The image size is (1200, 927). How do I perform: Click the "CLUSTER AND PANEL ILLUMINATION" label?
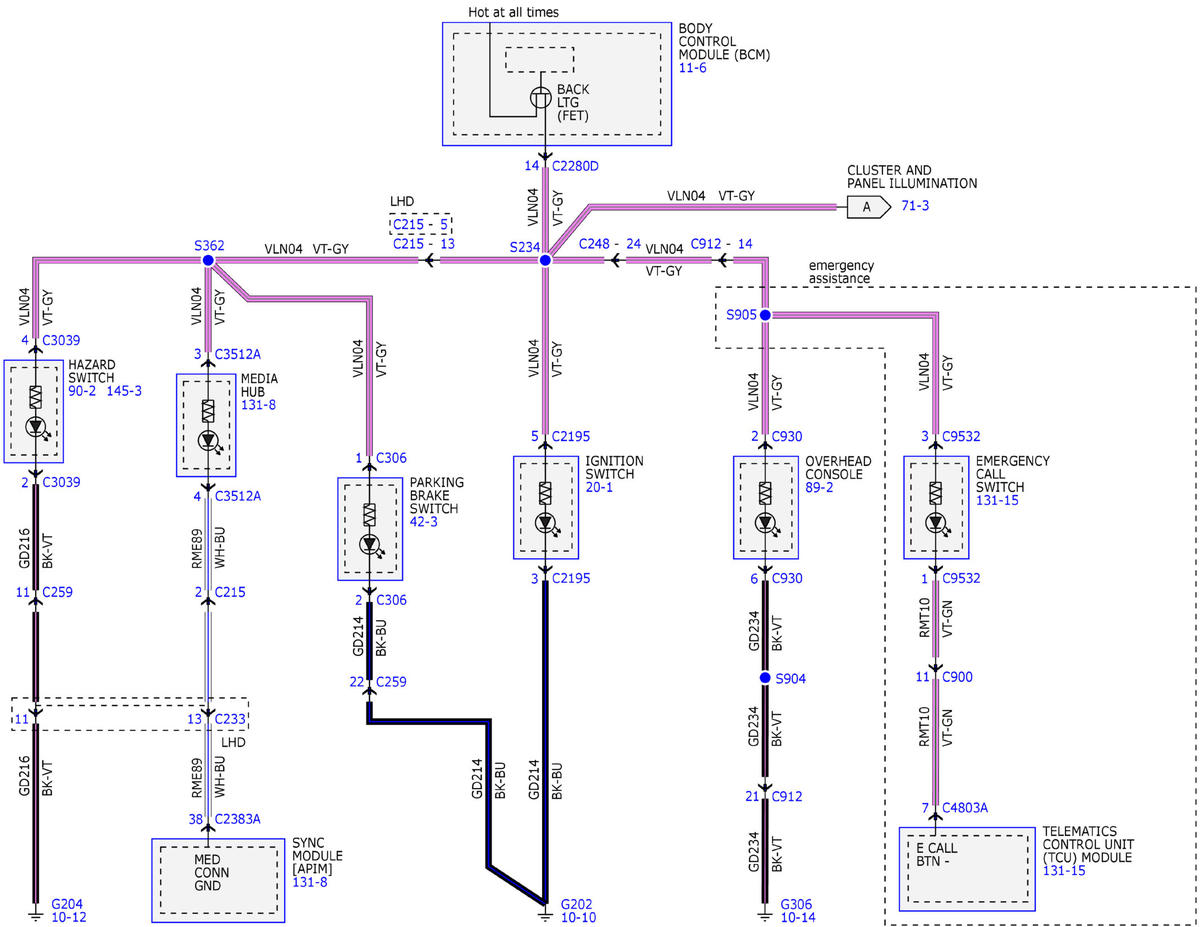(x=912, y=177)
